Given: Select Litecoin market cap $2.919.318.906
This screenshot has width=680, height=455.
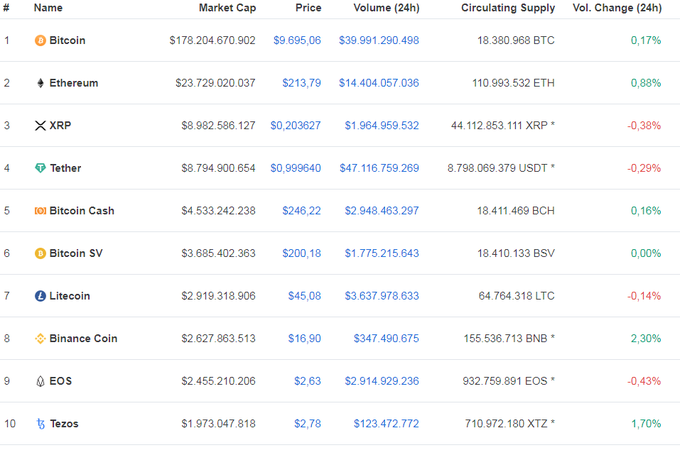Looking at the screenshot, I should [x=219, y=296].
